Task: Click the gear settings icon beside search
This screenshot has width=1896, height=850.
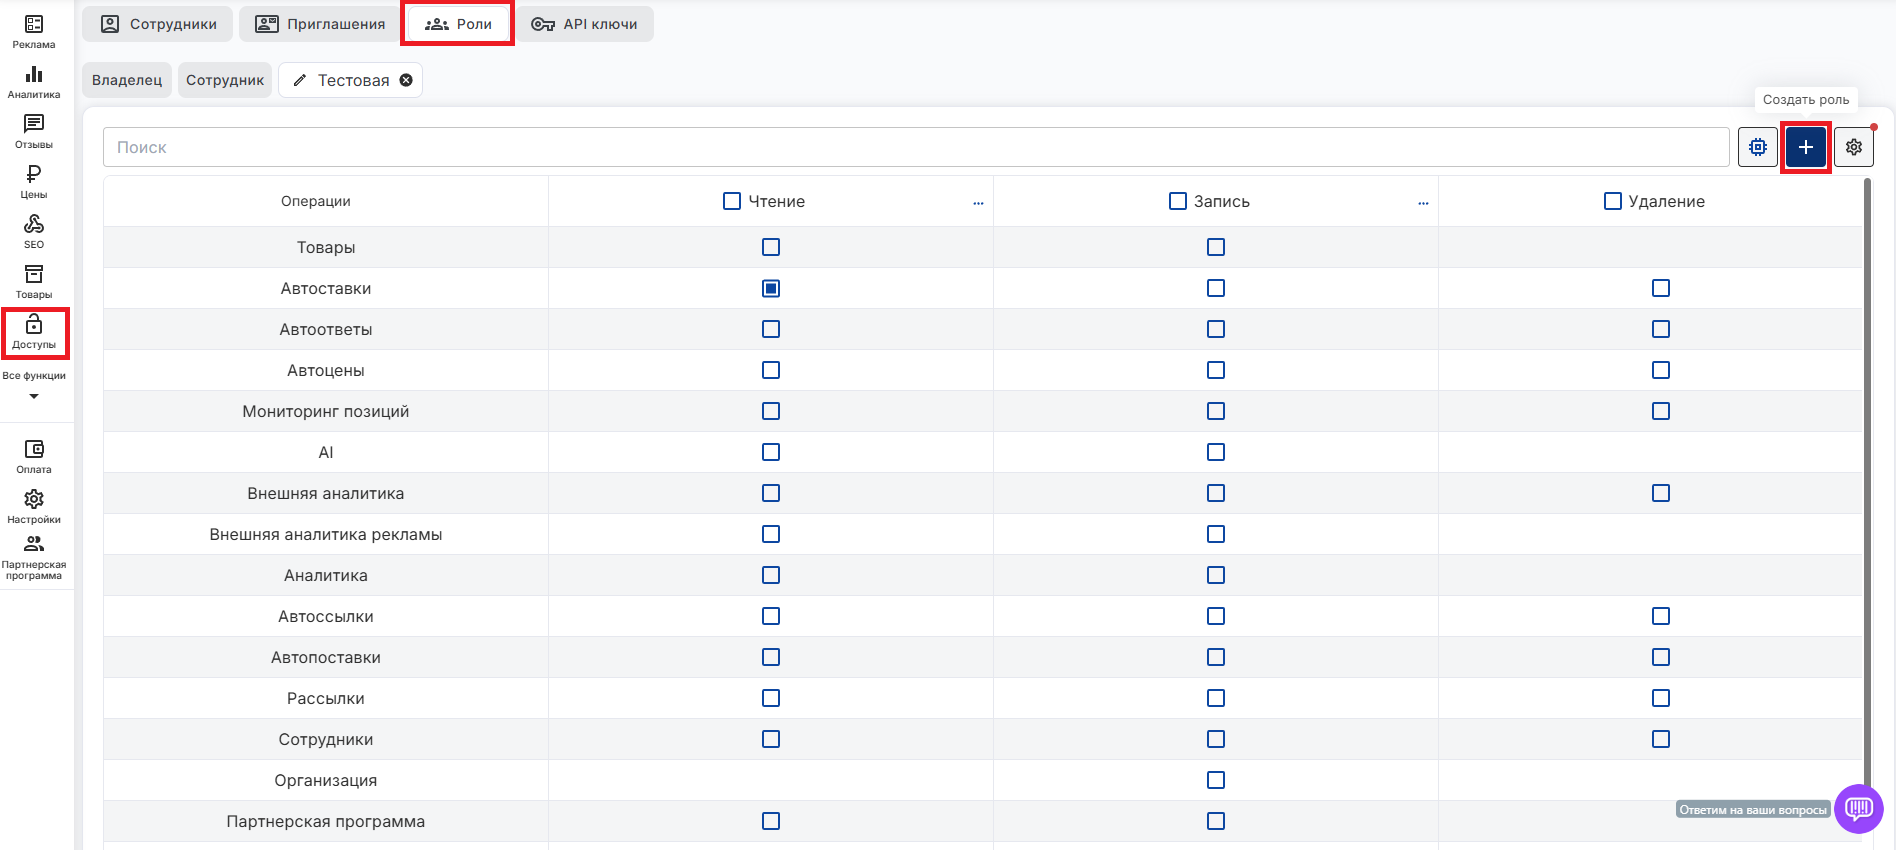Action: (x=1853, y=147)
